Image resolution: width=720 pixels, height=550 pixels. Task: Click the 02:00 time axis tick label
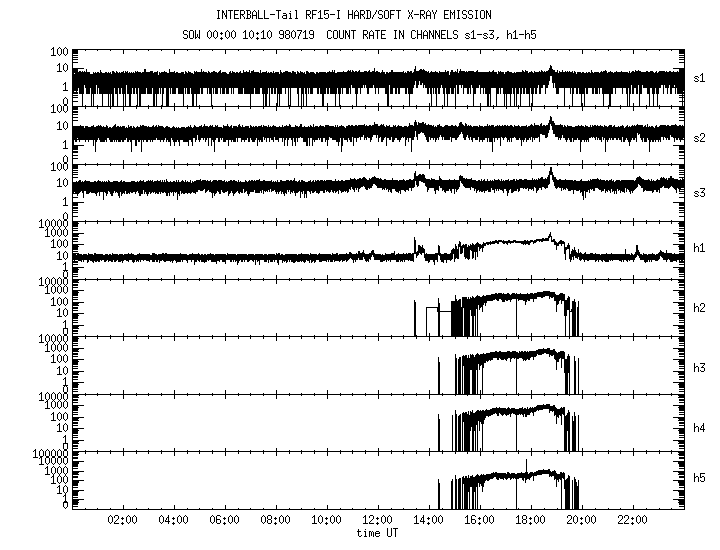click(122, 521)
